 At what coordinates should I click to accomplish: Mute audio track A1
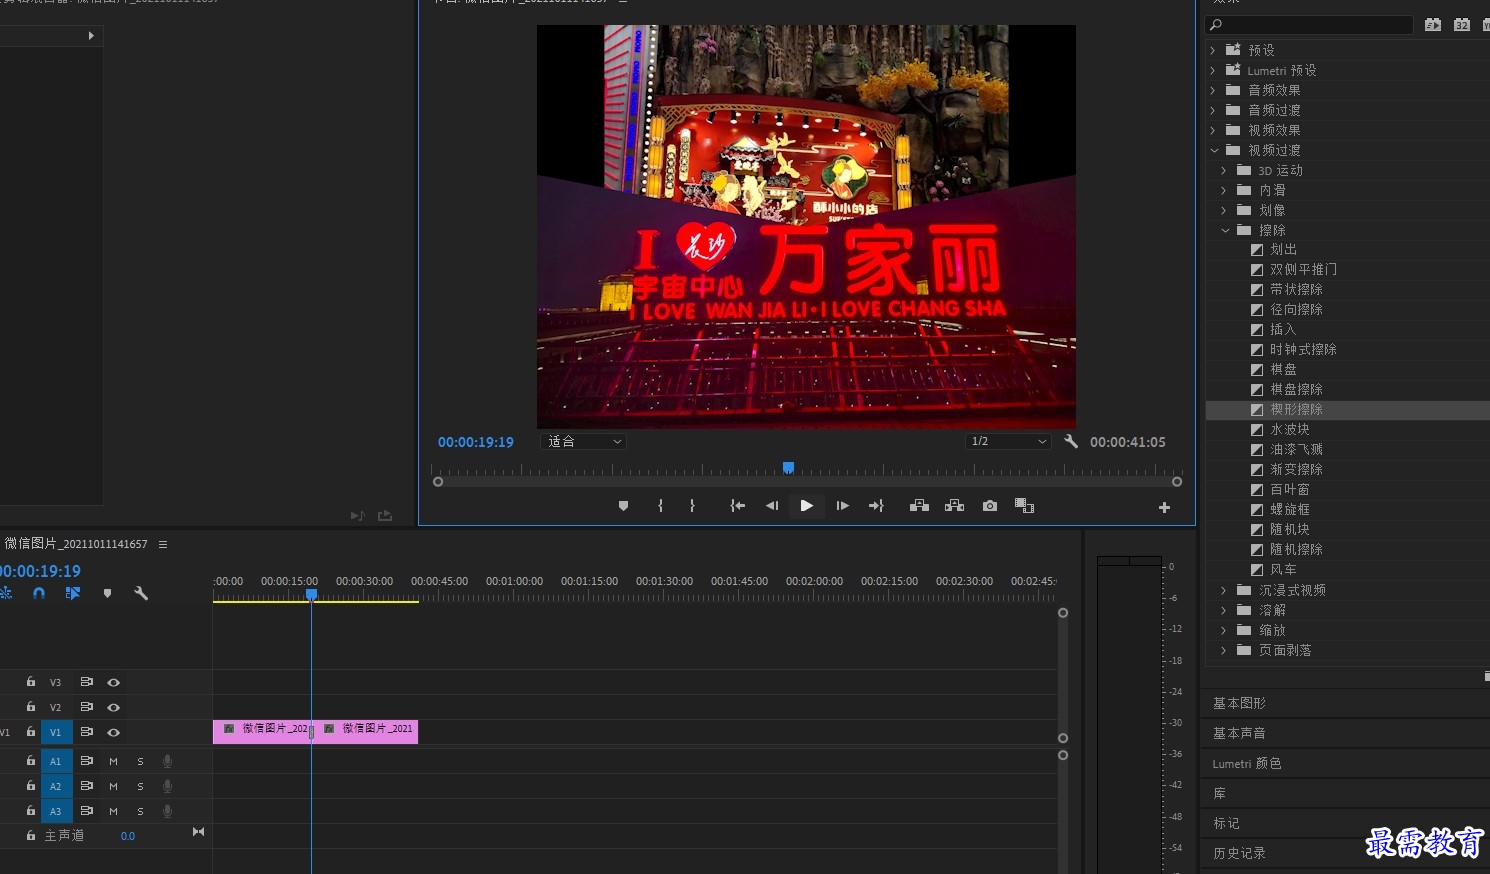tap(113, 761)
